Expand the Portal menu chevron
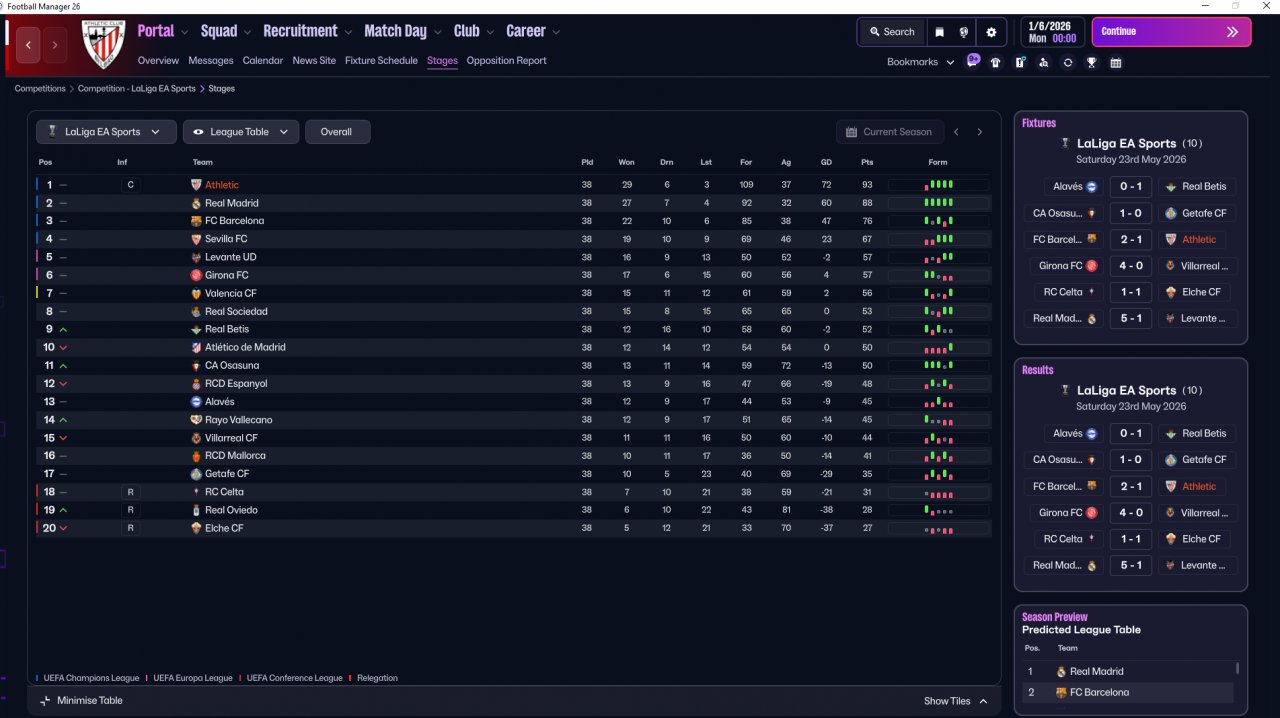The height and width of the screenshot is (718, 1280). [184, 32]
